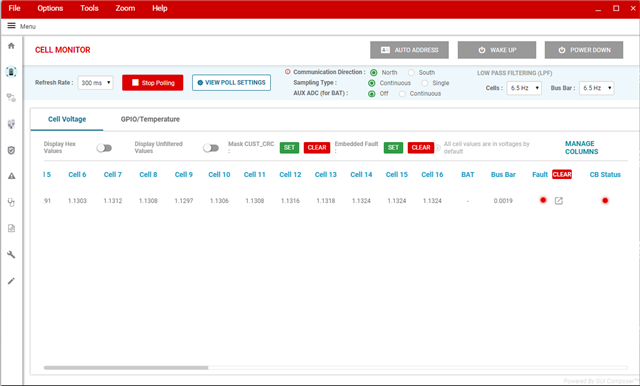Viewport: 640px width, 386px height.
Task: Click Cell 7 value 1.1312
Action: (113, 201)
